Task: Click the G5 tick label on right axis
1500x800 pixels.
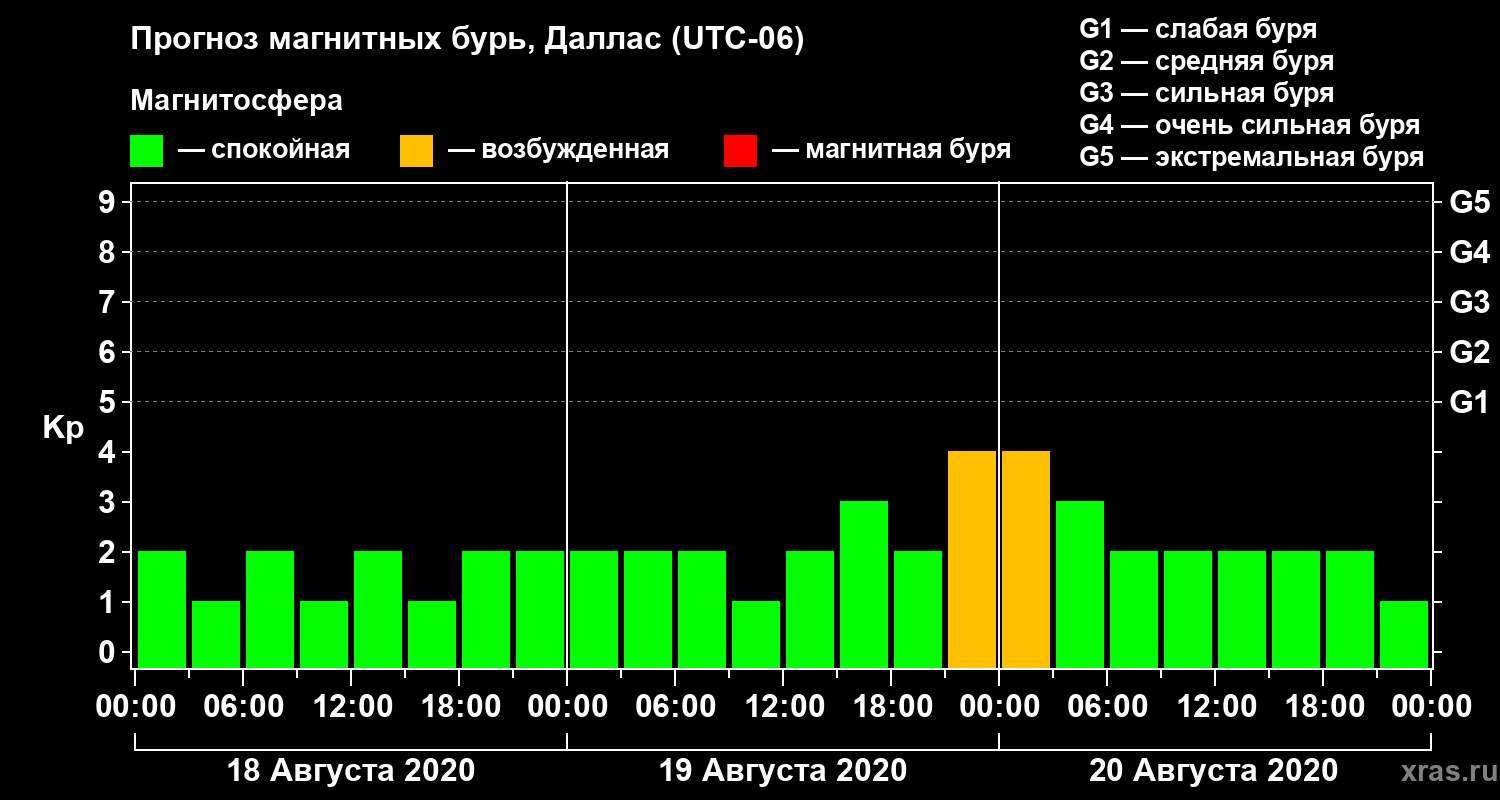Action: (1469, 202)
